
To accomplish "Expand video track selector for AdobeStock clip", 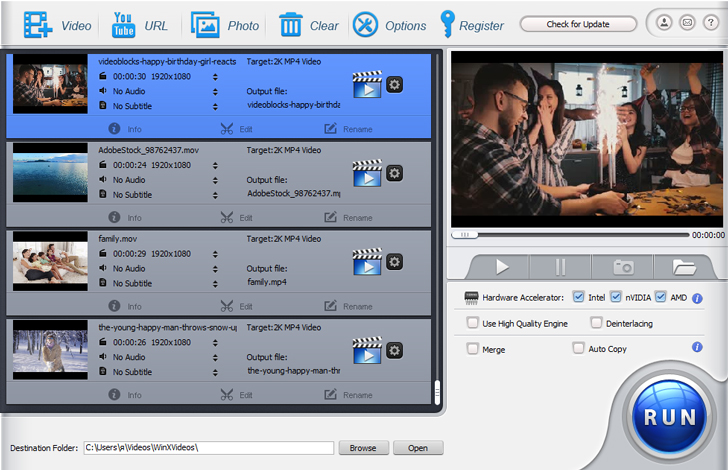I will point(215,166).
